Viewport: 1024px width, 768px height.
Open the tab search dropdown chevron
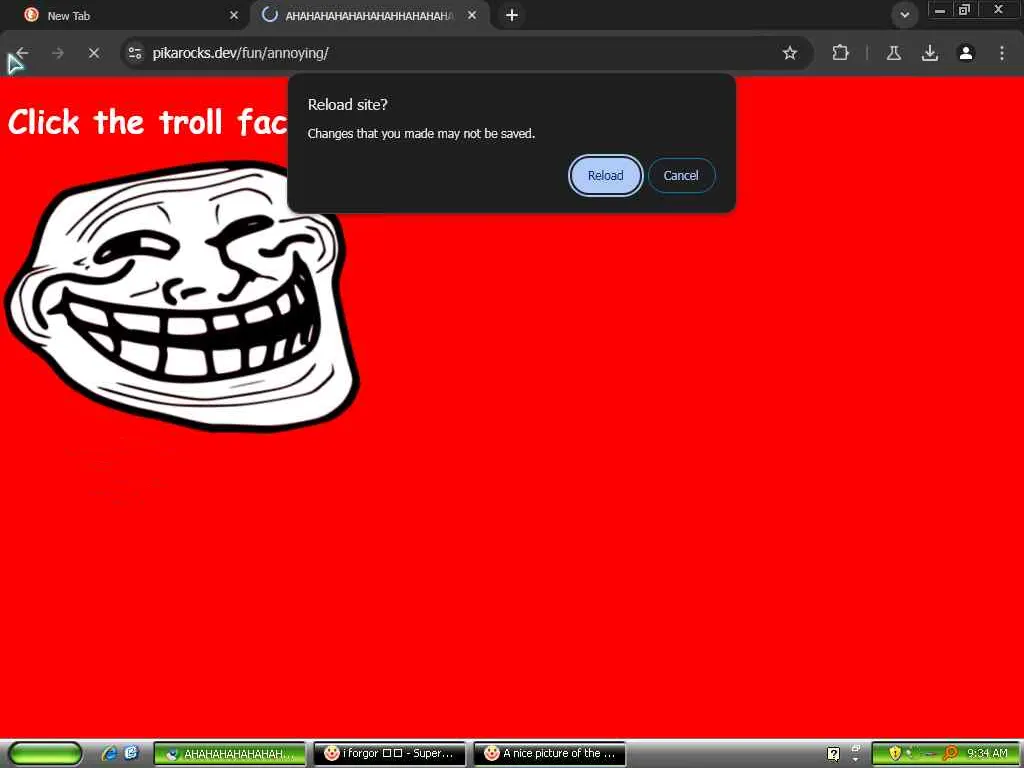(x=904, y=14)
